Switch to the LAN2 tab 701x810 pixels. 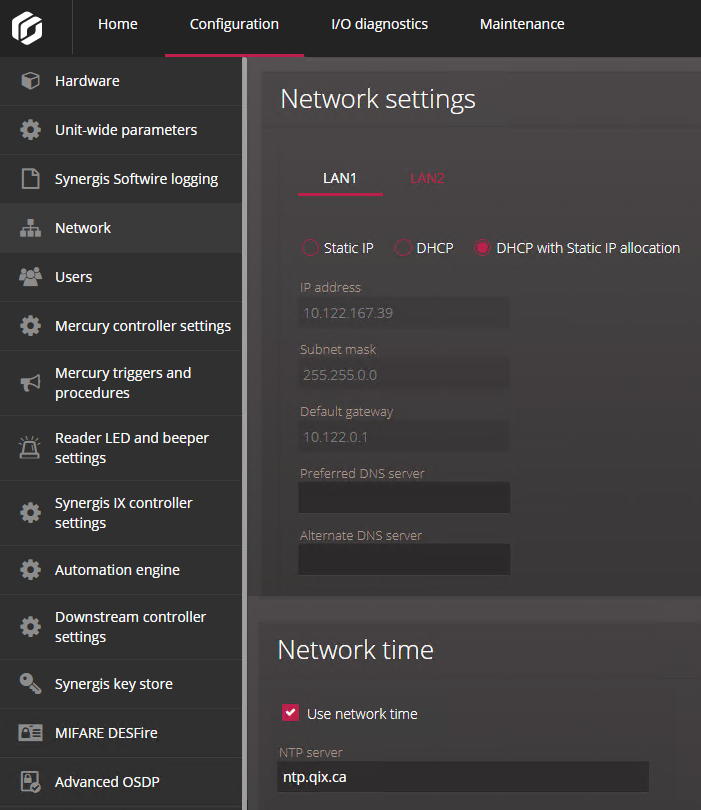pyautogui.click(x=427, y=177)
